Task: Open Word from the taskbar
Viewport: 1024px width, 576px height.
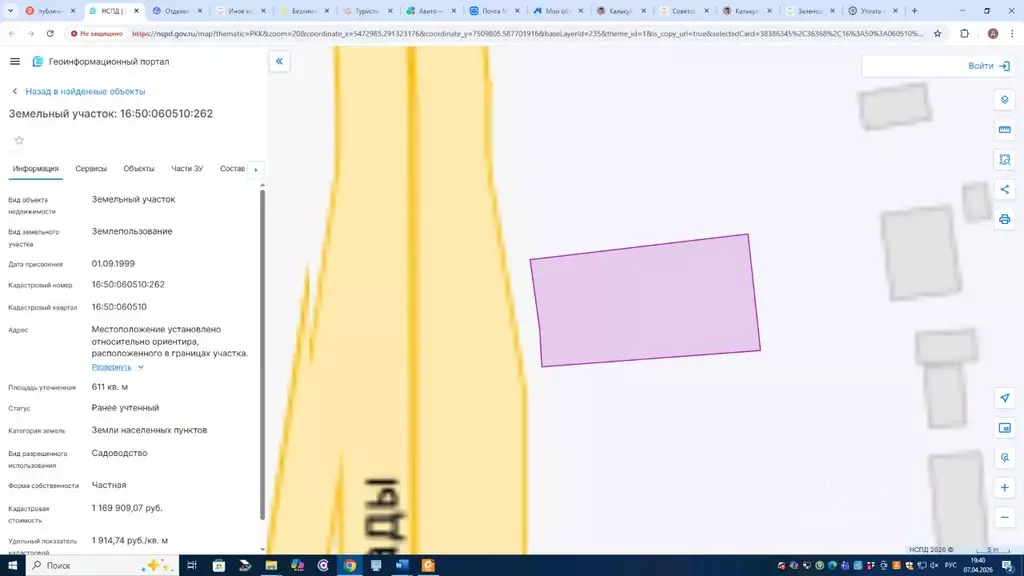Action: coord(402,566)
